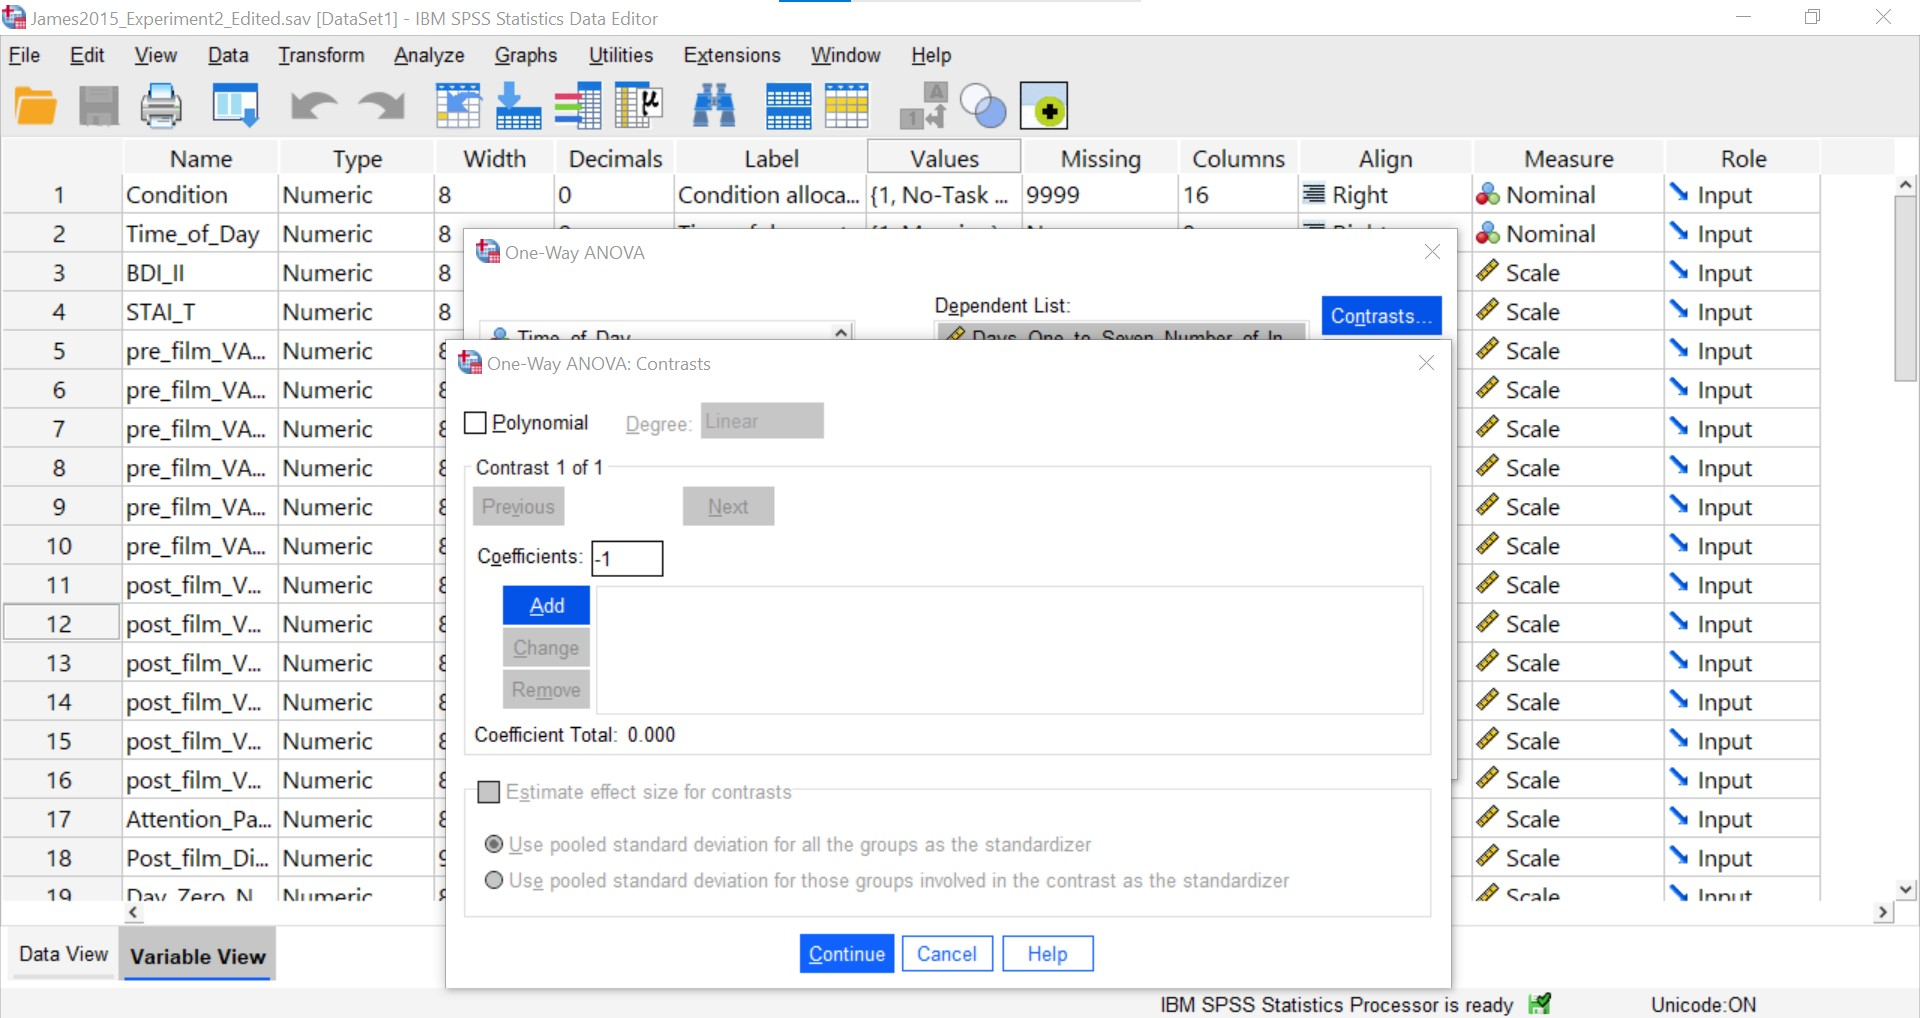Open the File menu
This screenshot has height=1018, width=1920.
(x=24, y=55)
